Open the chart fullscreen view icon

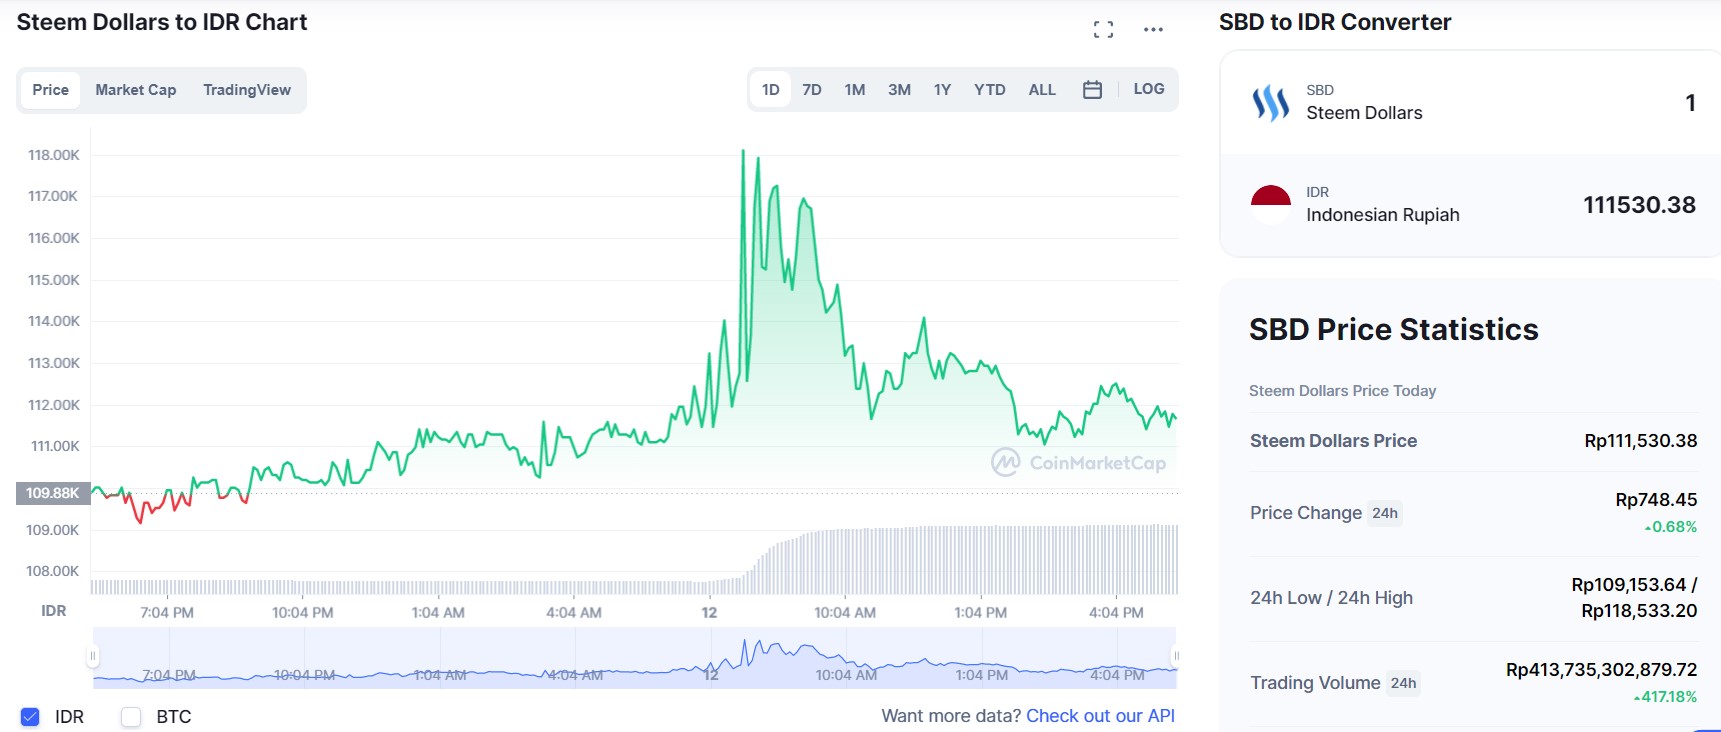tap(1103, 30)
